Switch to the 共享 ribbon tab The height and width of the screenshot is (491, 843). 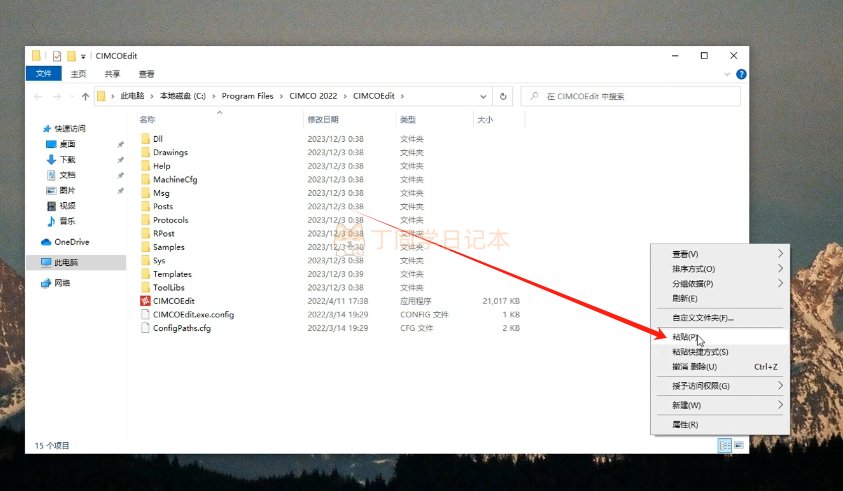(112, 74)
